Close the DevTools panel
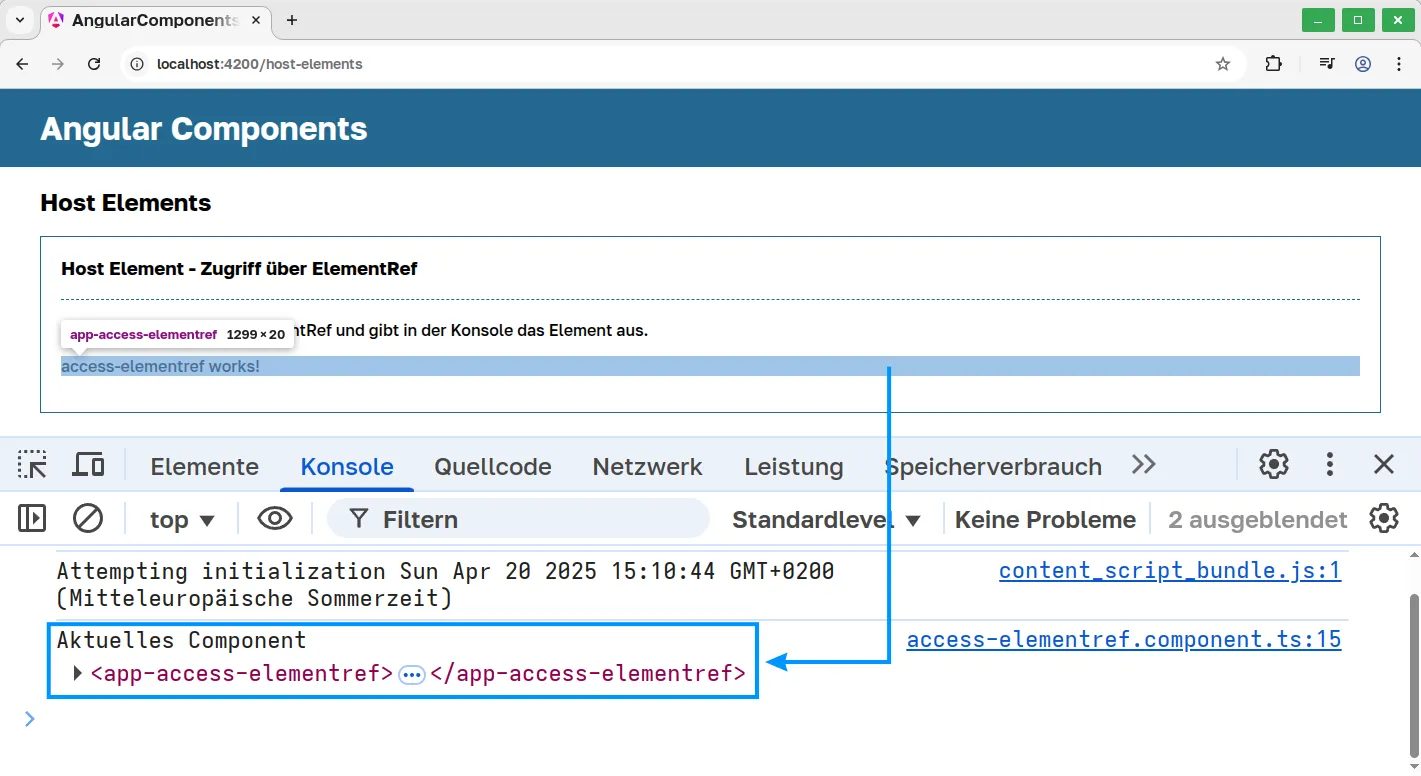The image size is (1421, 776). click(1384, 464)
